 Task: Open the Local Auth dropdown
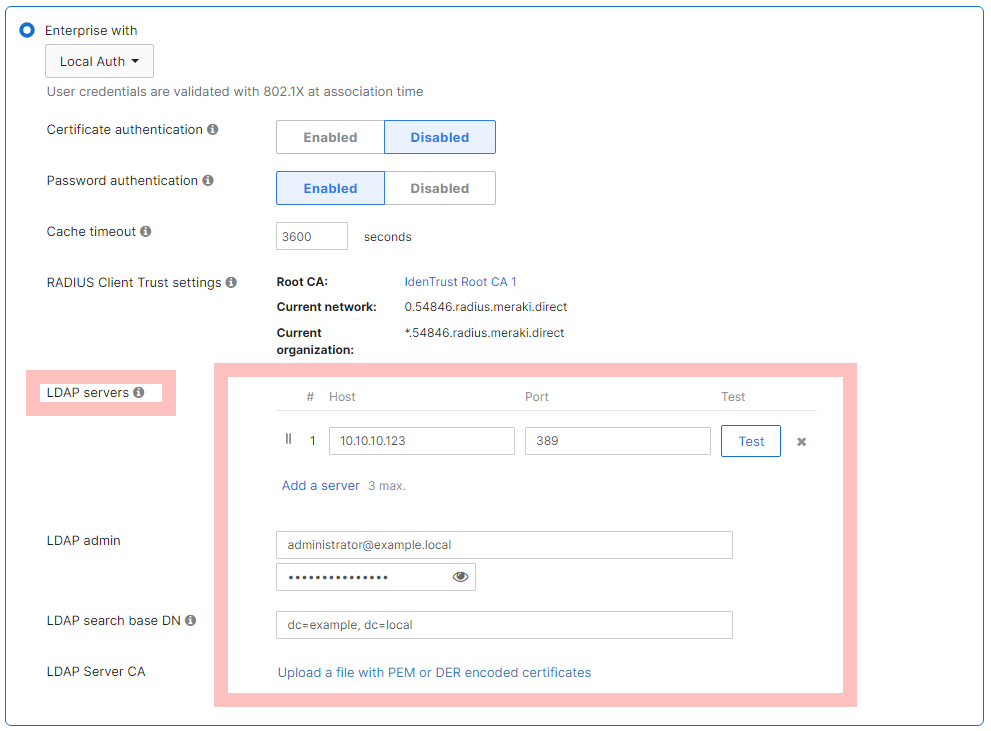99,61
